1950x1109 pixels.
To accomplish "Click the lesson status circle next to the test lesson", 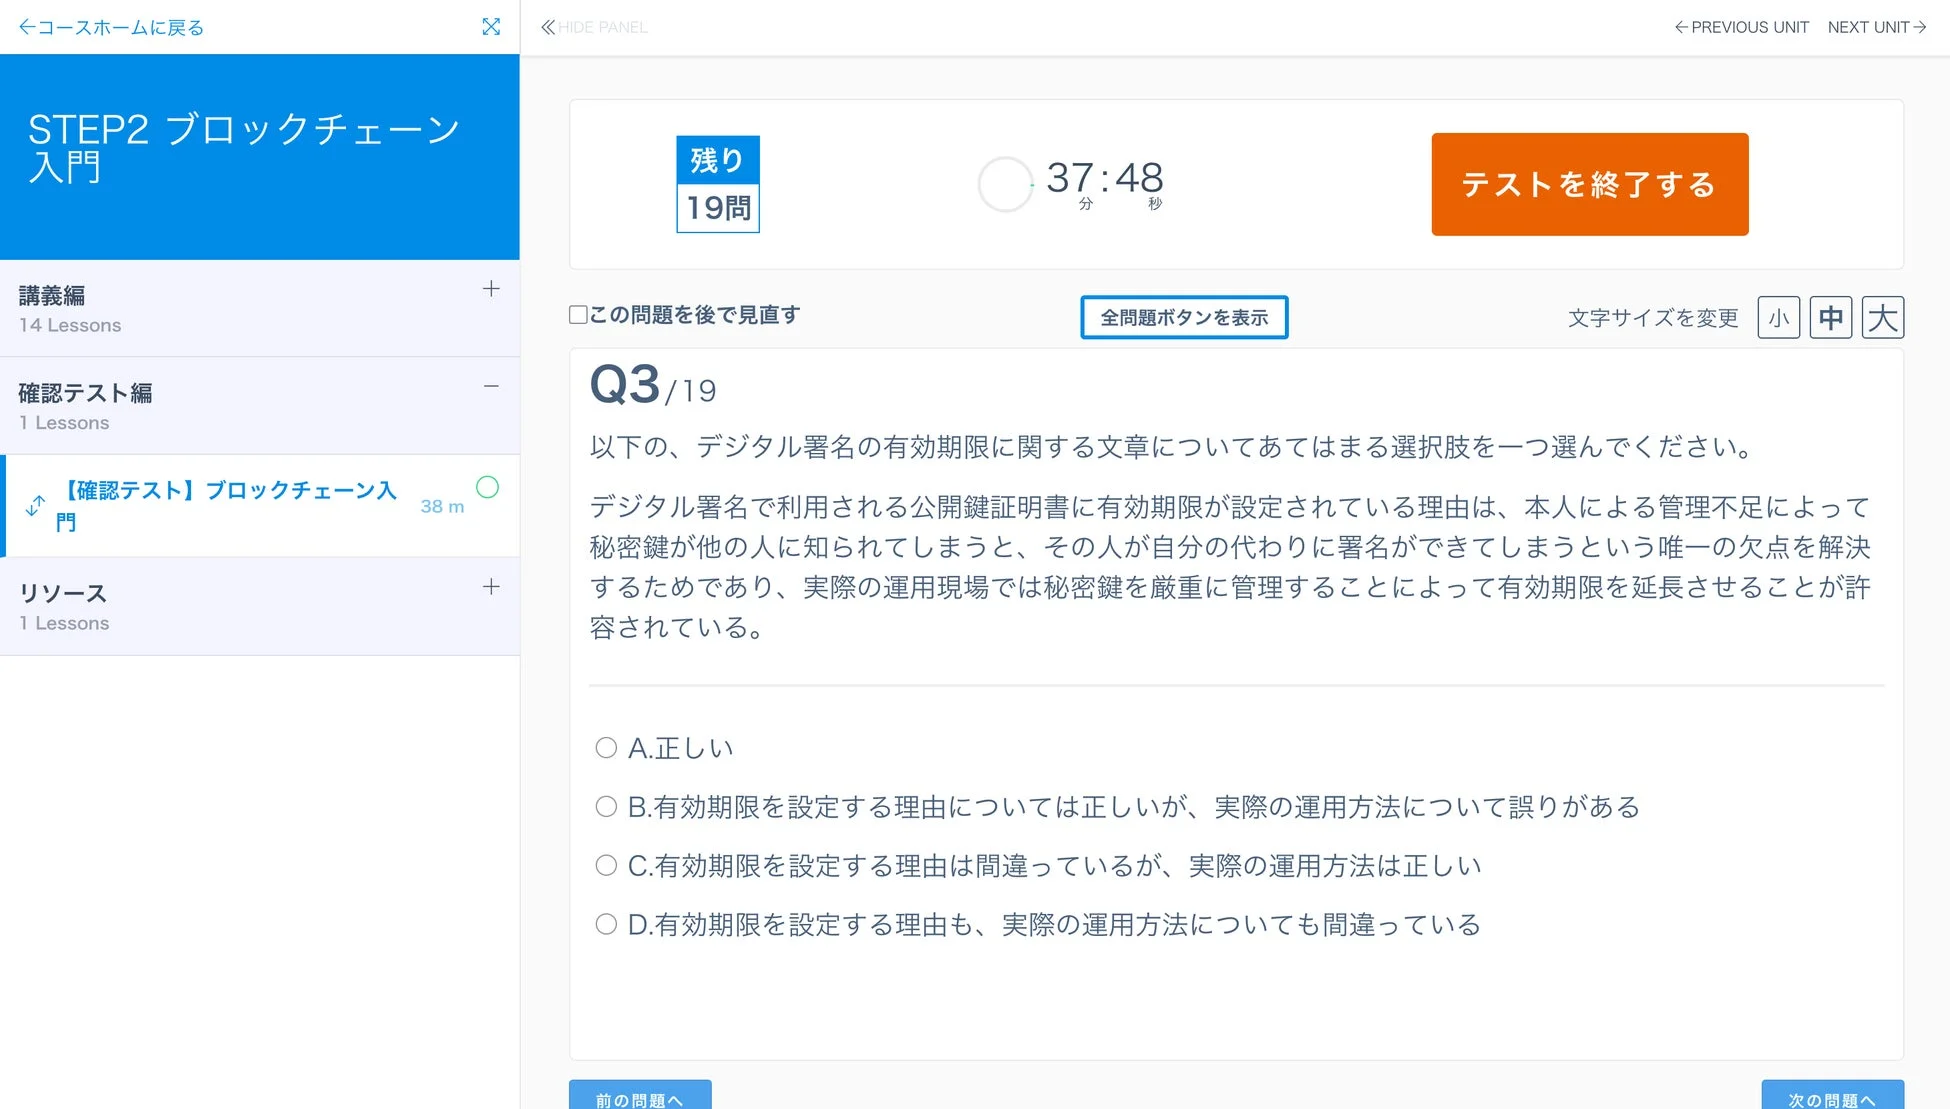I will (487, 487).
